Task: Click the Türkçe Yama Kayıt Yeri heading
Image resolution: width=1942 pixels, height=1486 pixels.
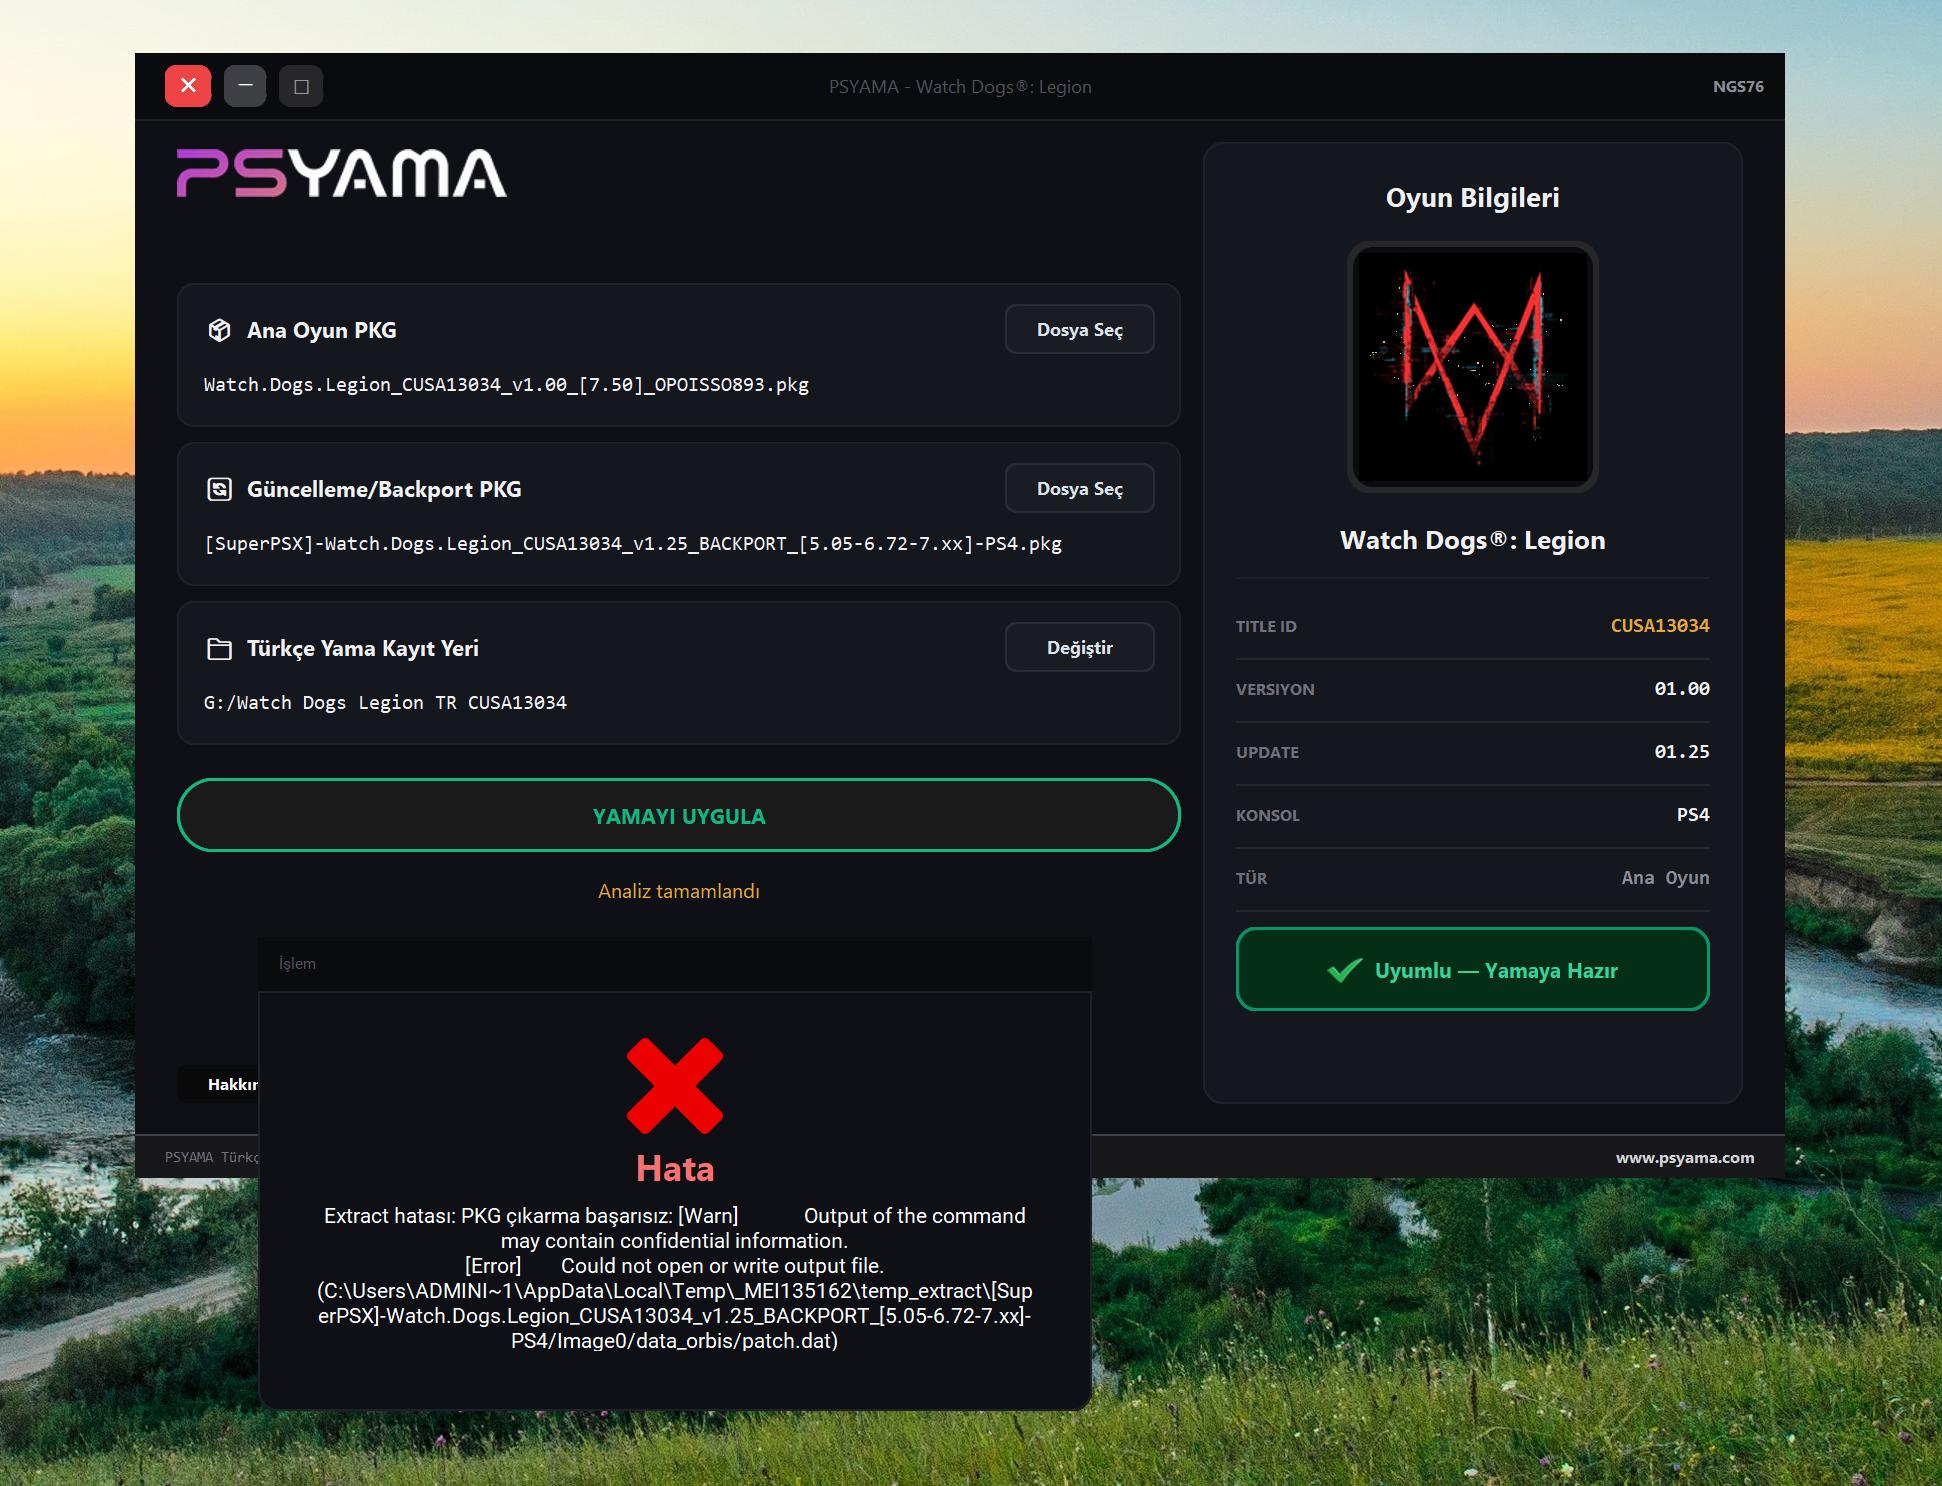Action: pyautogui.click(x=363, y=649)
